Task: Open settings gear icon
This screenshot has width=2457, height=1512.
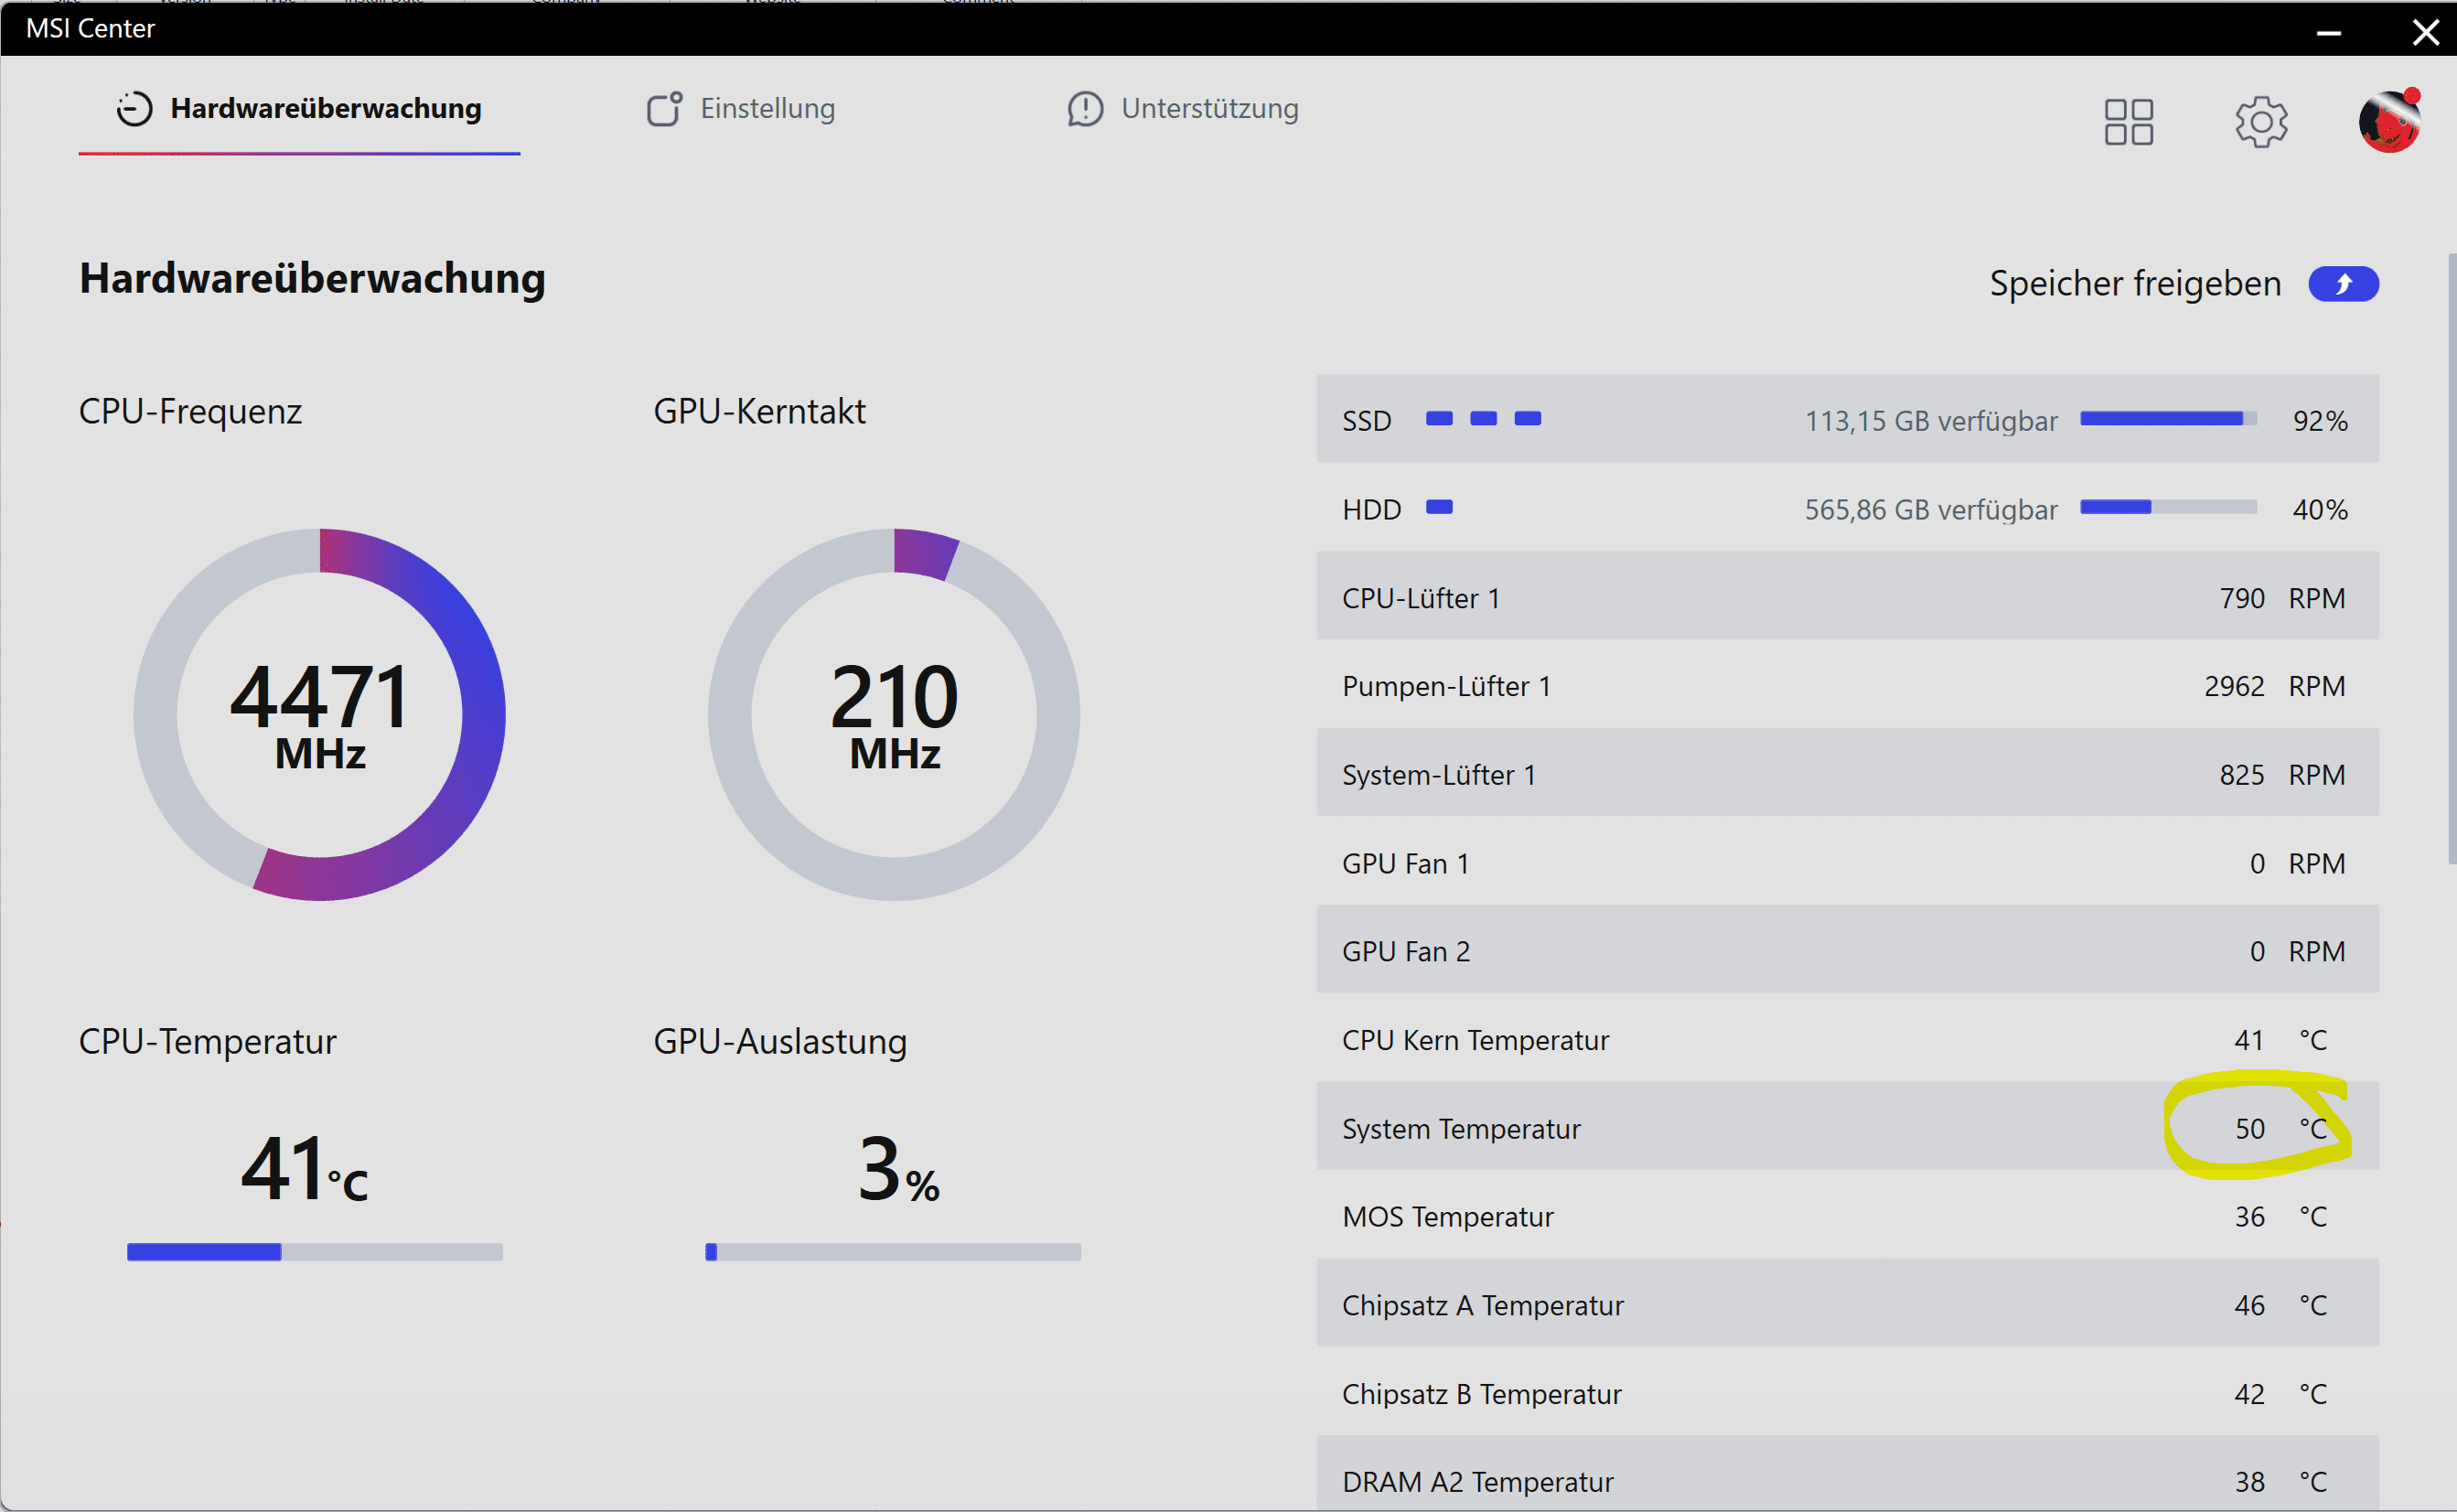Action: coord(2261,122)
